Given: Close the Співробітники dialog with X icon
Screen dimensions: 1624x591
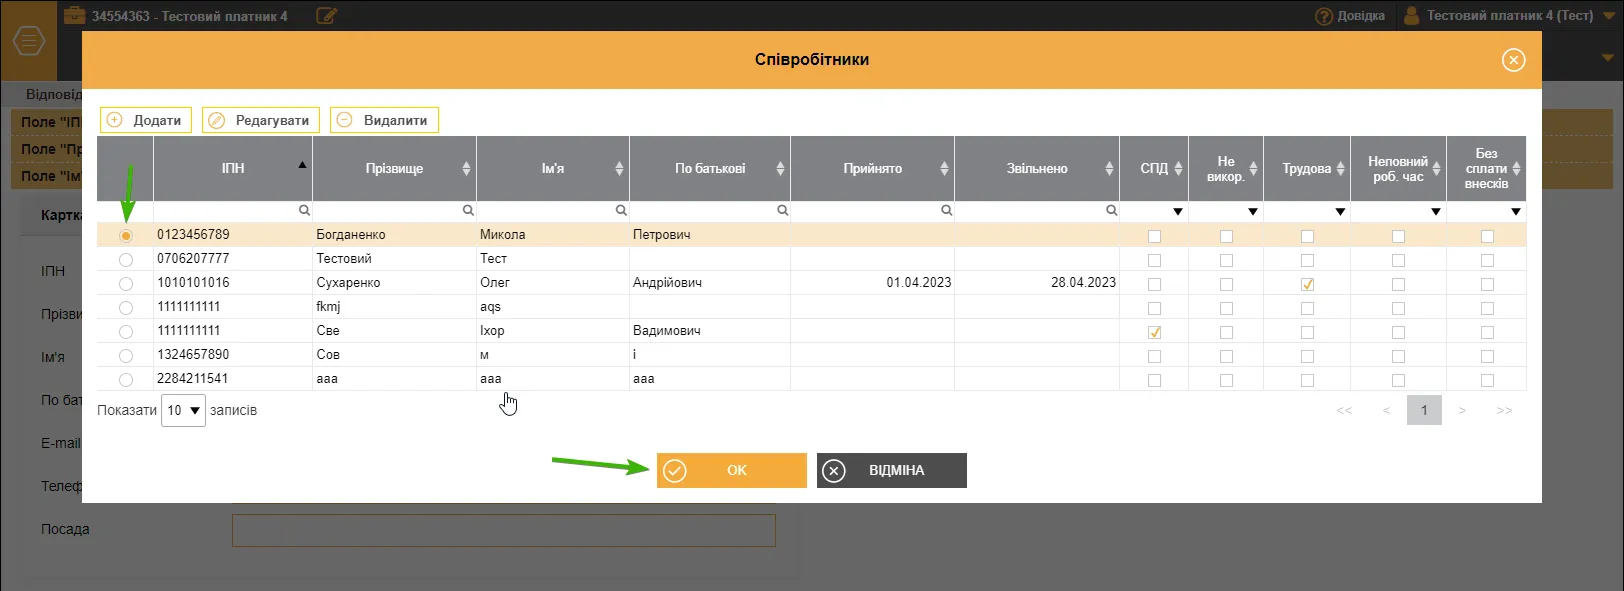Looking at the screenshot, I should (1513, 60).
